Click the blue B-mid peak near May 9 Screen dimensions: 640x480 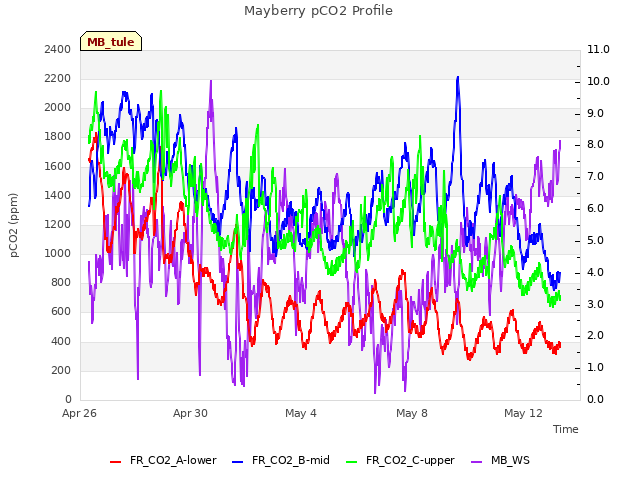pyautogui.click(x=458, y=78)
